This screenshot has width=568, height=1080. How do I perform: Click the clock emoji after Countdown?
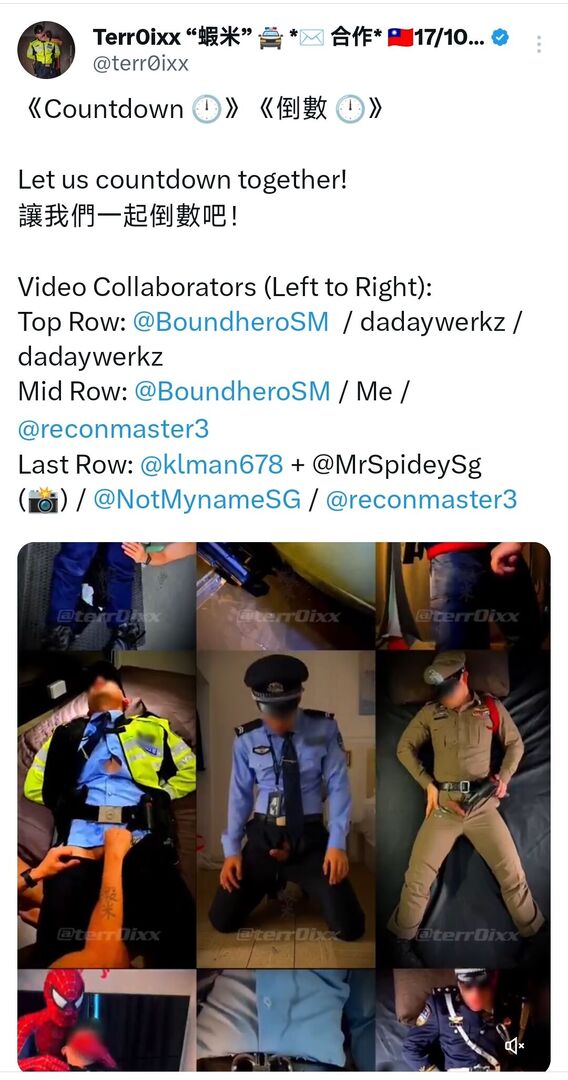pyautogui.click(x=206, y=109)
